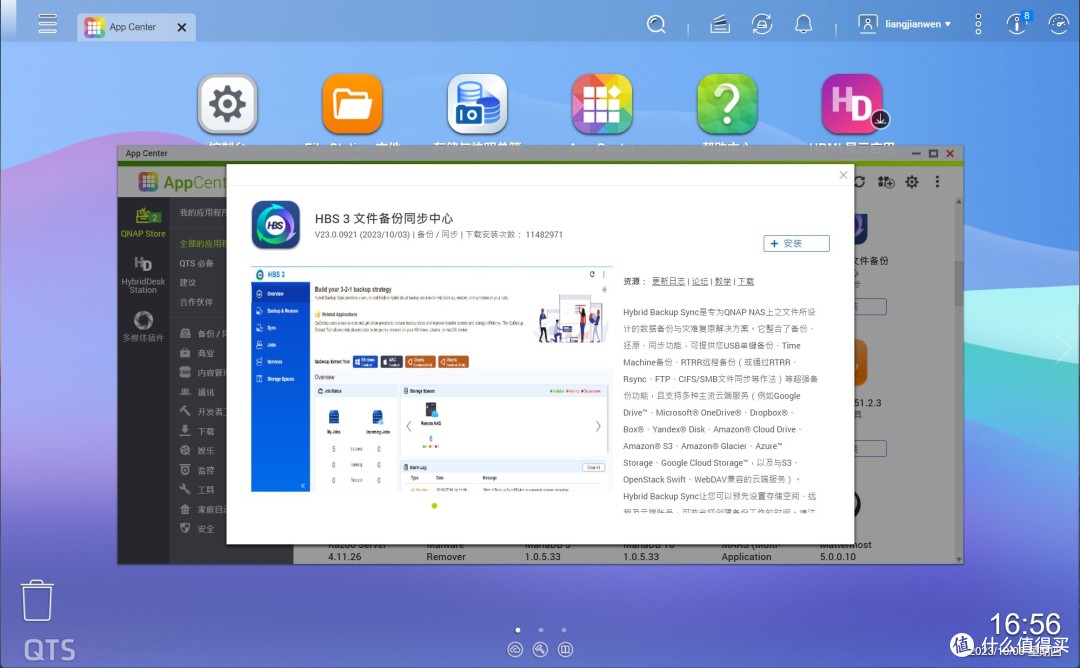Select the QTS 必备 category
Image resolution: width=1080 pixels, height=668 pixels.
tap(196, 263)
